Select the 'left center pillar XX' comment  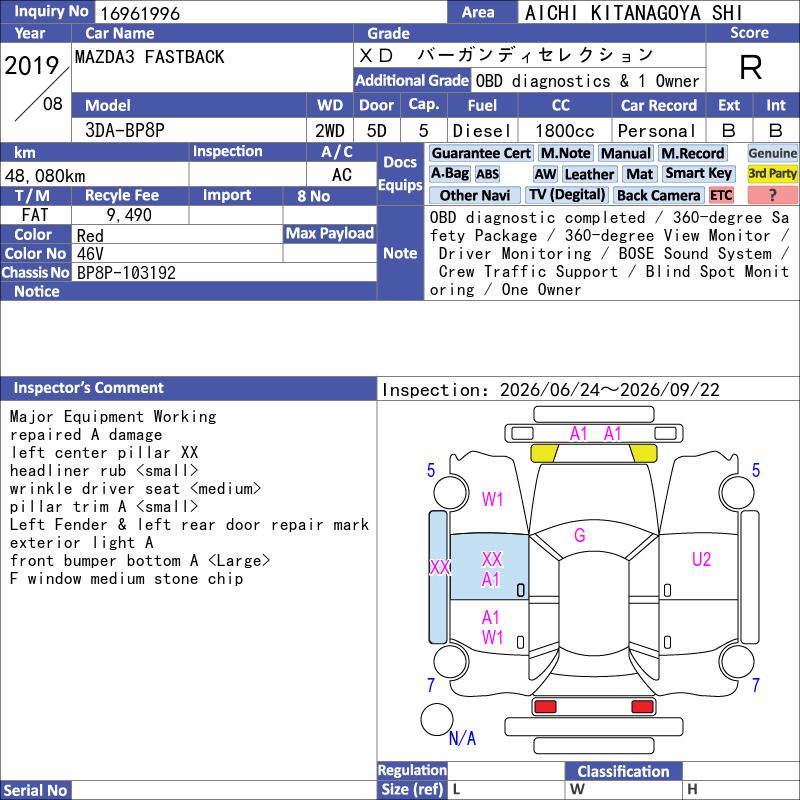[104, 453]
